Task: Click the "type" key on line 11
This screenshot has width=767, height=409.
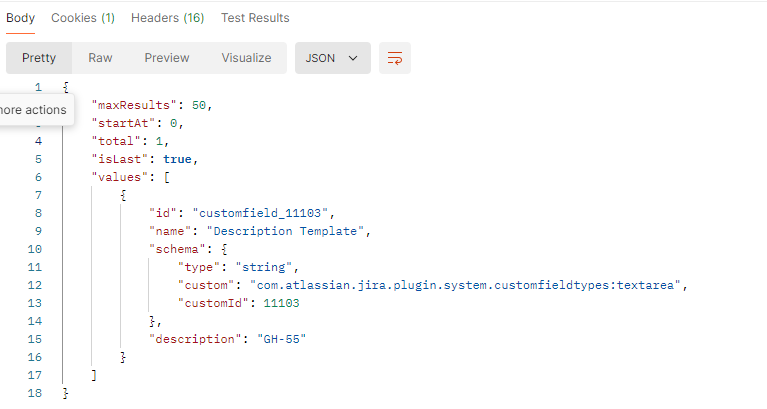Action: [199, 268]
